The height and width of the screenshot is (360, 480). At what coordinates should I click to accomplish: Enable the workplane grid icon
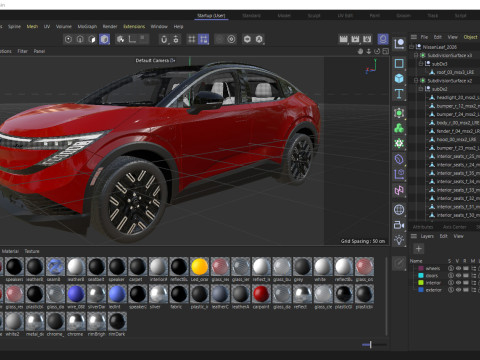[192, 39]
